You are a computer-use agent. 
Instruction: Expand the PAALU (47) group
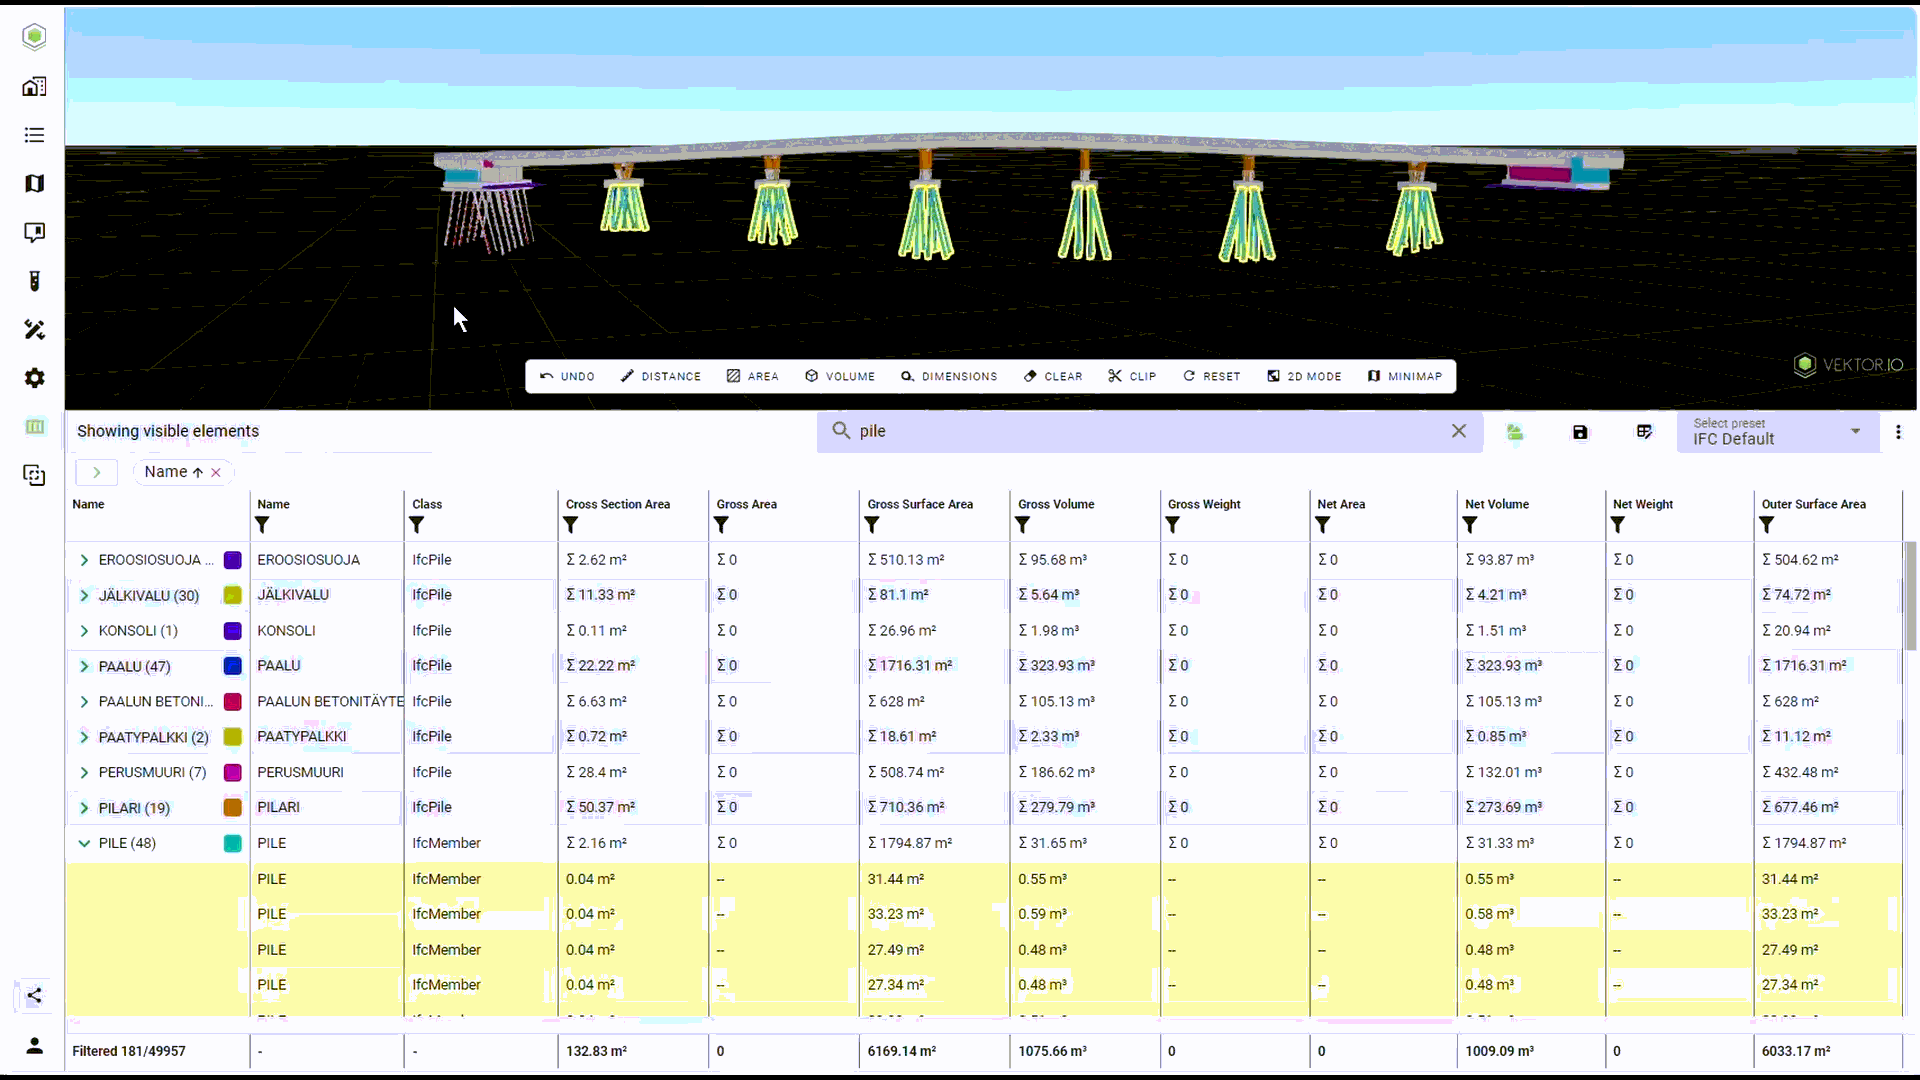click(84, 666)
